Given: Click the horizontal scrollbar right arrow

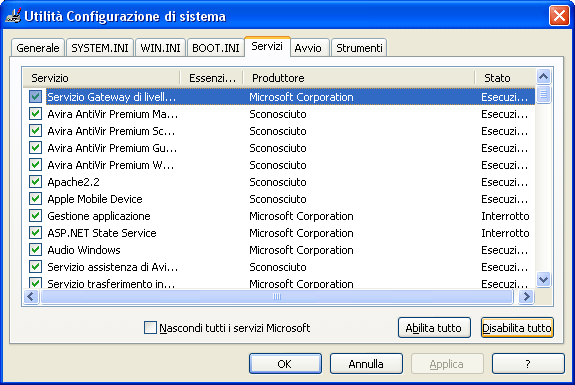Looking at the screenshot, I should [x=527, y=296].
